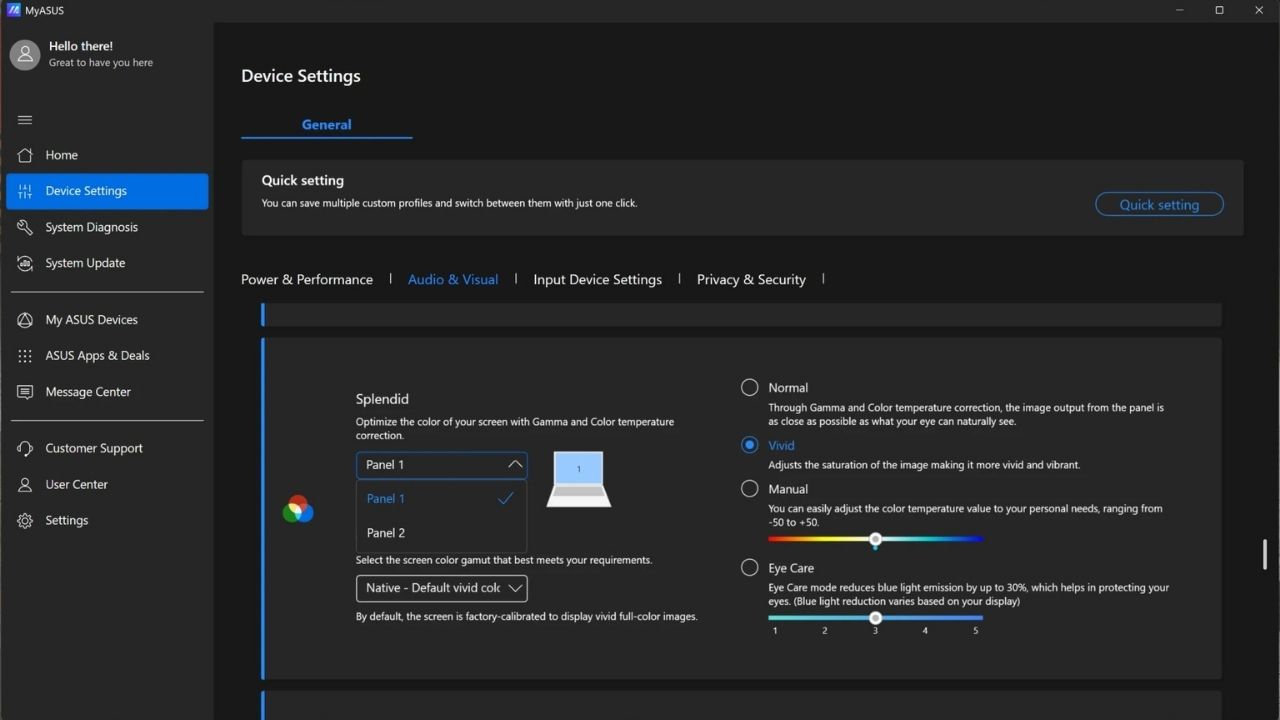Screen dimensions: 1280x720
Task: Click the ASUS Apps & Deals grid icon
Action: [25, 356]
